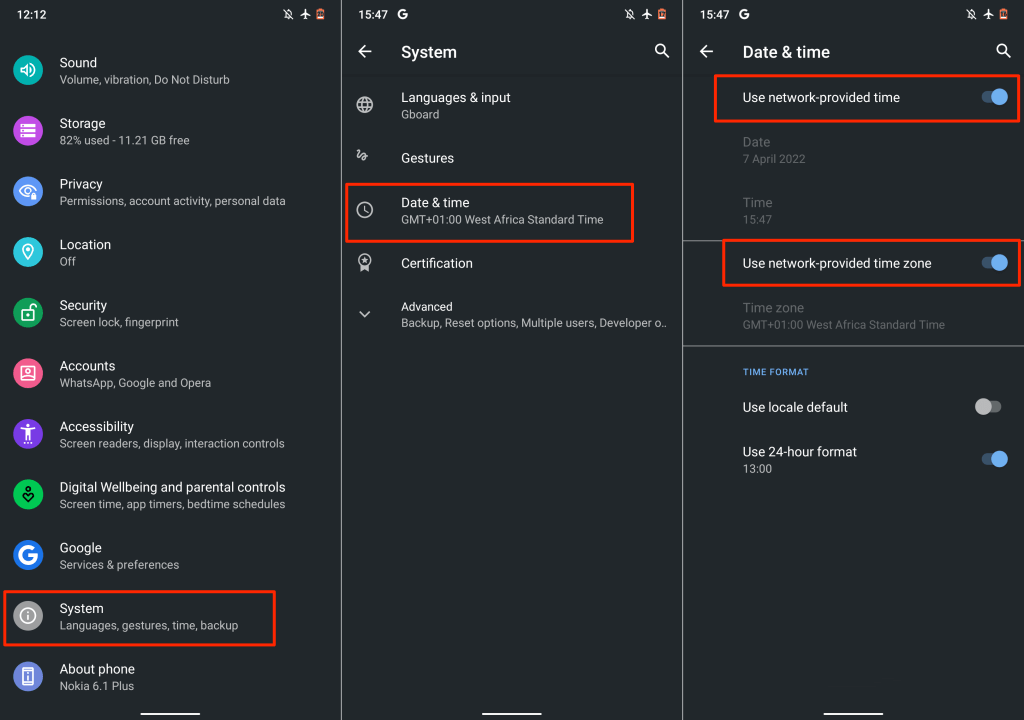Screen dimensions: 1024x720
Task: Tap the Certification entry
Action: point(511,263)
